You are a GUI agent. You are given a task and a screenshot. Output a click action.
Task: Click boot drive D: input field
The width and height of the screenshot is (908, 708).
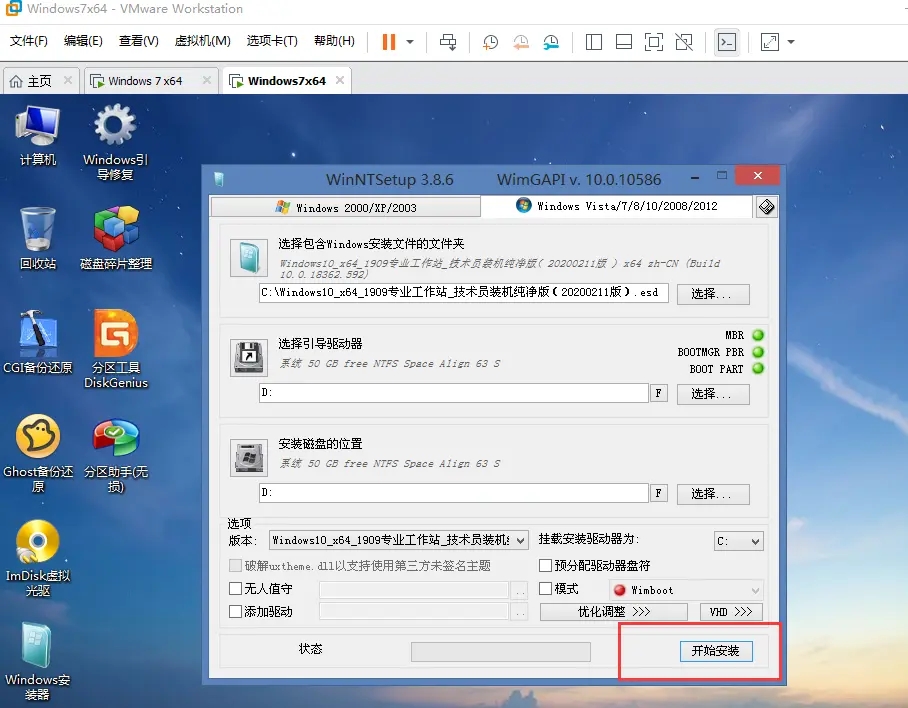pyautogui.click(x=453, y=393)
